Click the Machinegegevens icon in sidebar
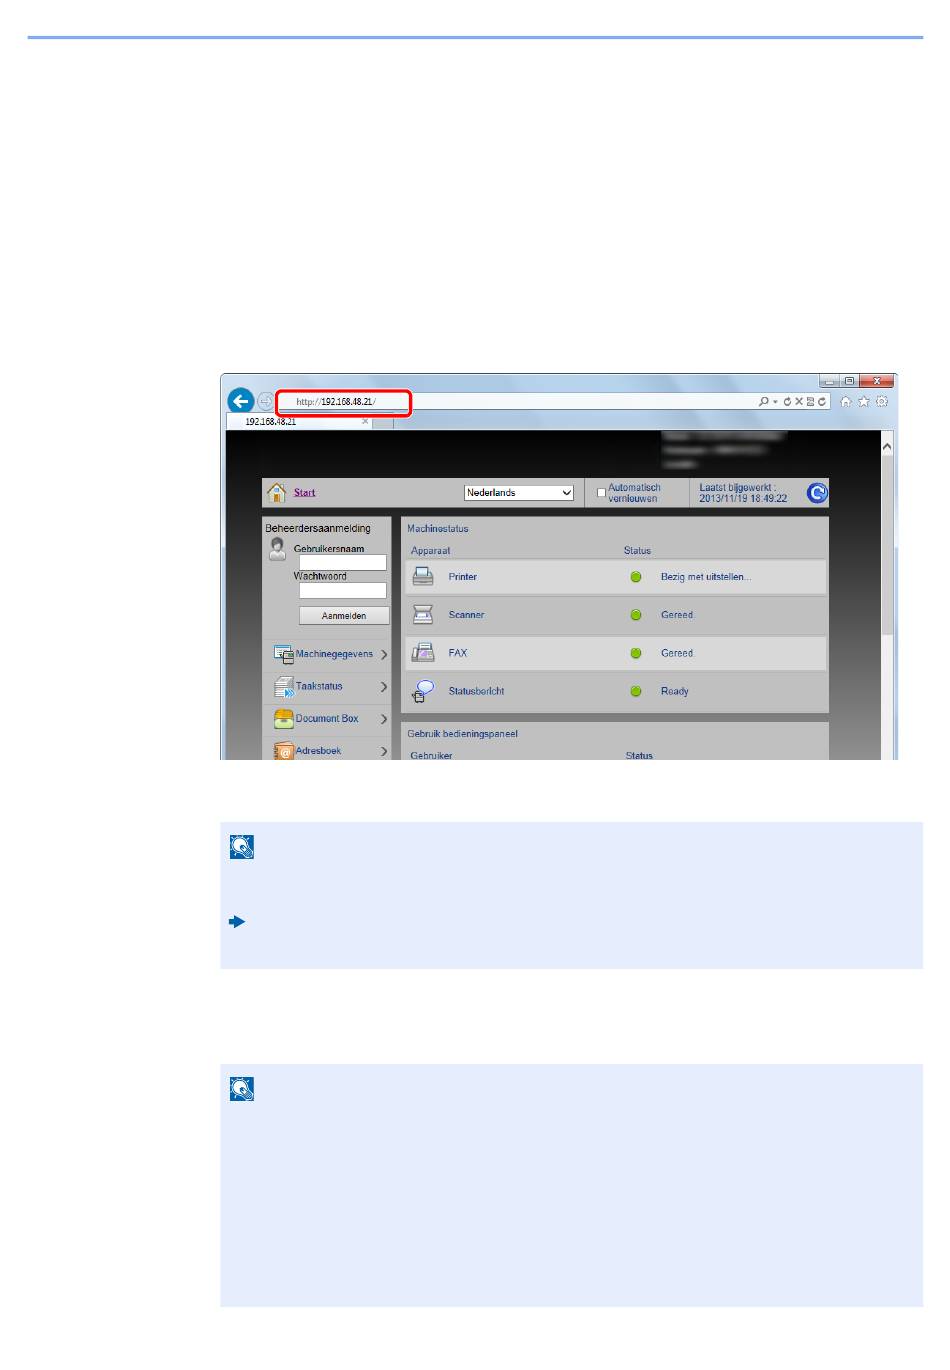This screenshot has height=1370, width=950. [x=284, y=655]
